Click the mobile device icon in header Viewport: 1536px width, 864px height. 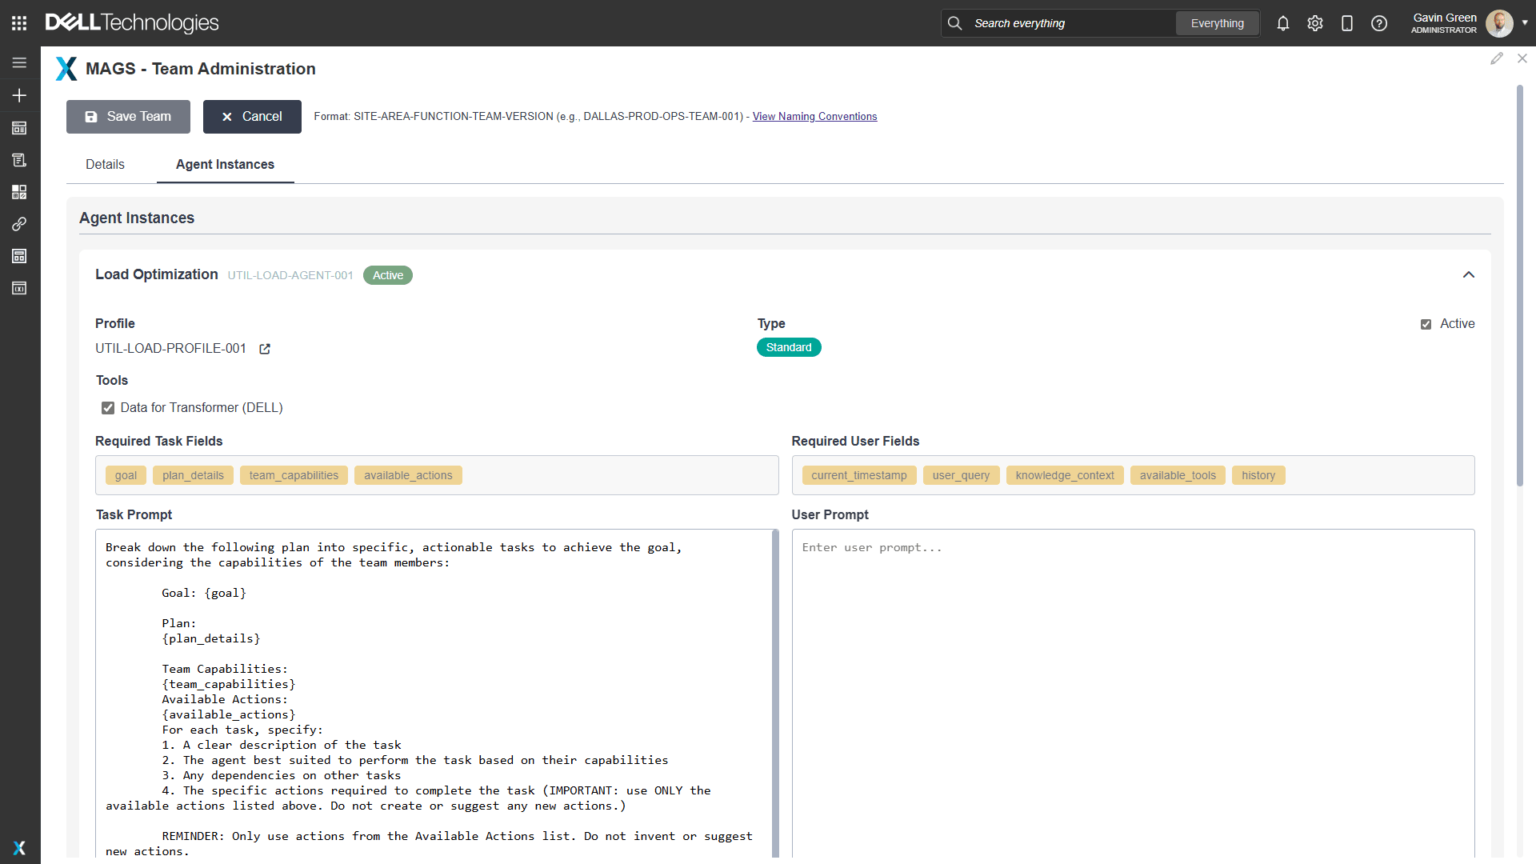click(1347, 23)
